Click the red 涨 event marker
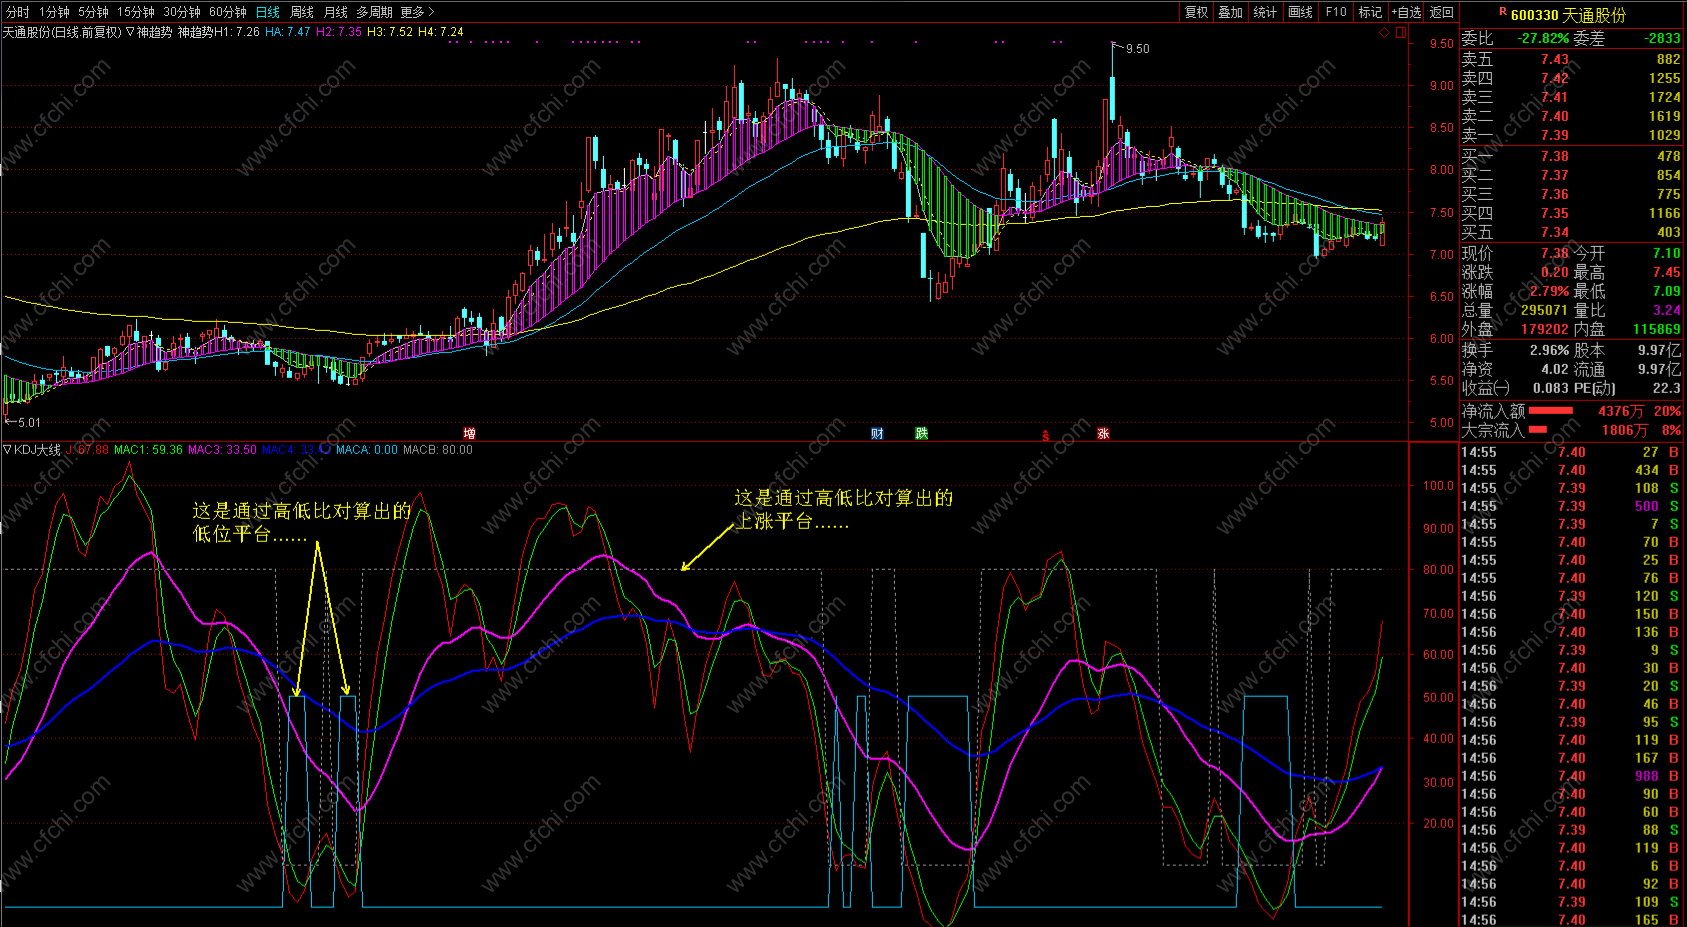Image resolution: width=1687 pixels, height=927 pixels. coord(1103,434)
